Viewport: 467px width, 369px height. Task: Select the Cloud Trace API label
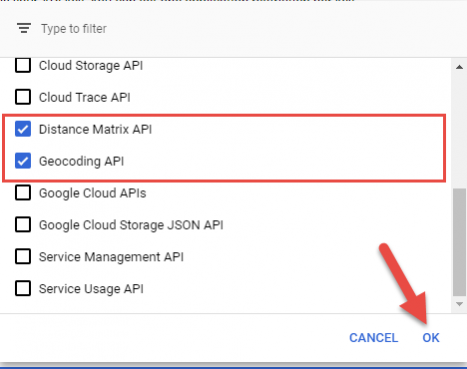tap(85, 97)
